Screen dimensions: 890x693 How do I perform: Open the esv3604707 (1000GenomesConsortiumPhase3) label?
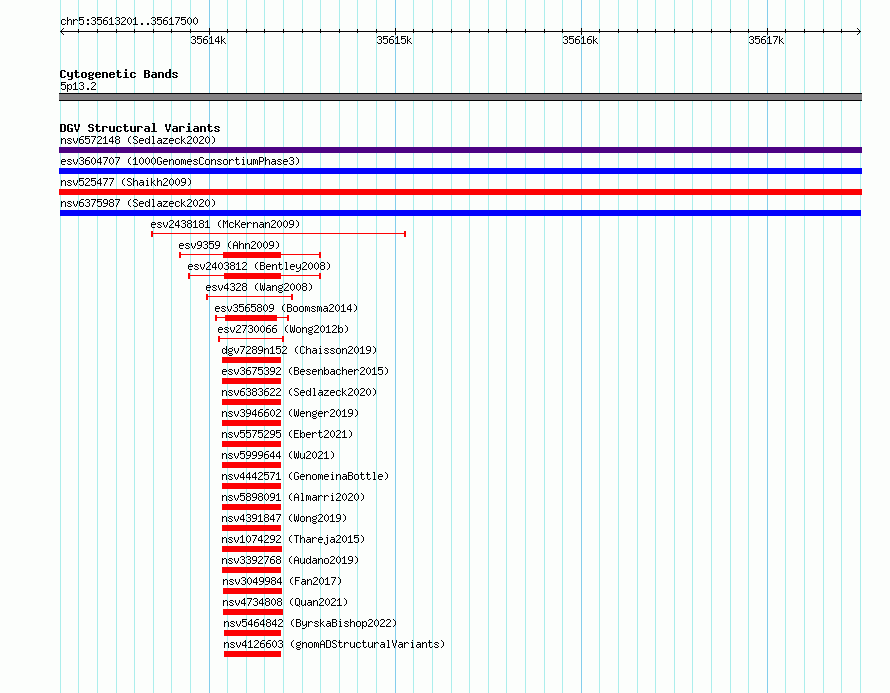point(180,161)
